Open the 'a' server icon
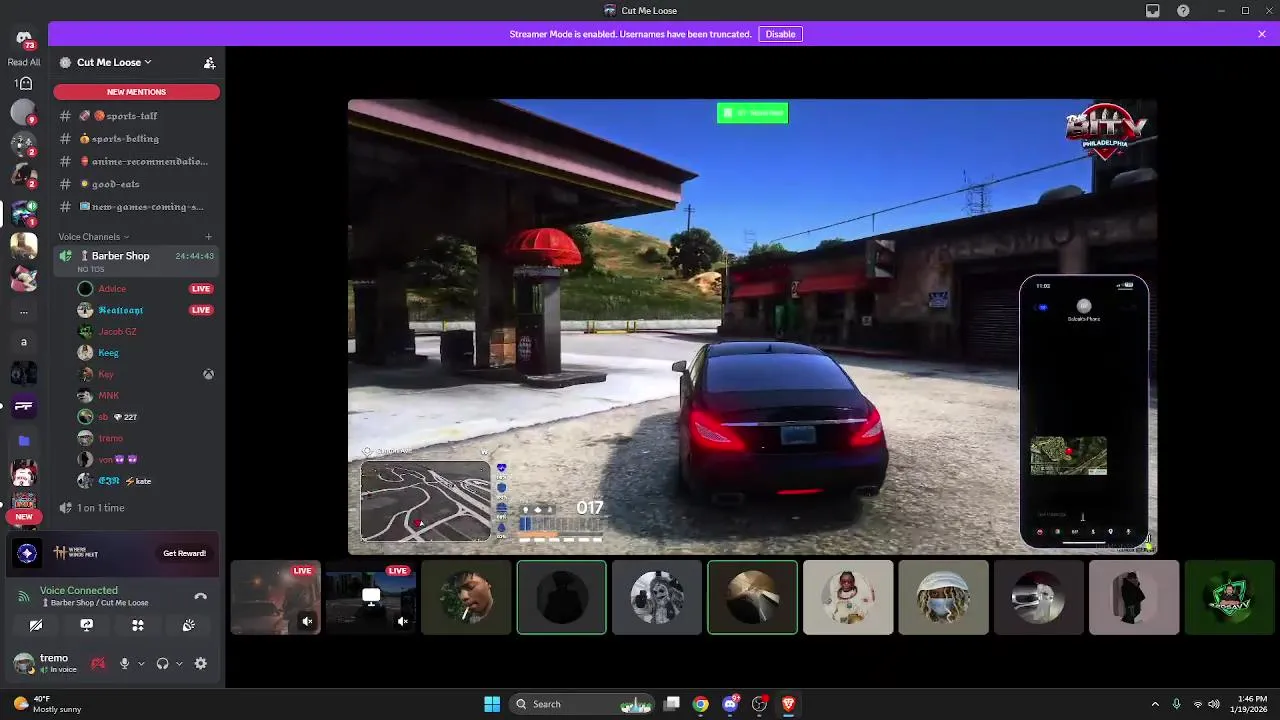 click(24, 343)
